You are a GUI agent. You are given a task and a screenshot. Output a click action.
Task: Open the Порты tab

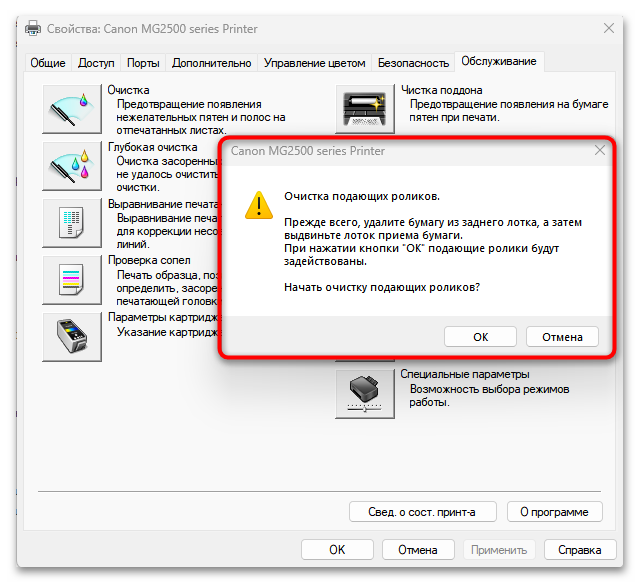143,63
